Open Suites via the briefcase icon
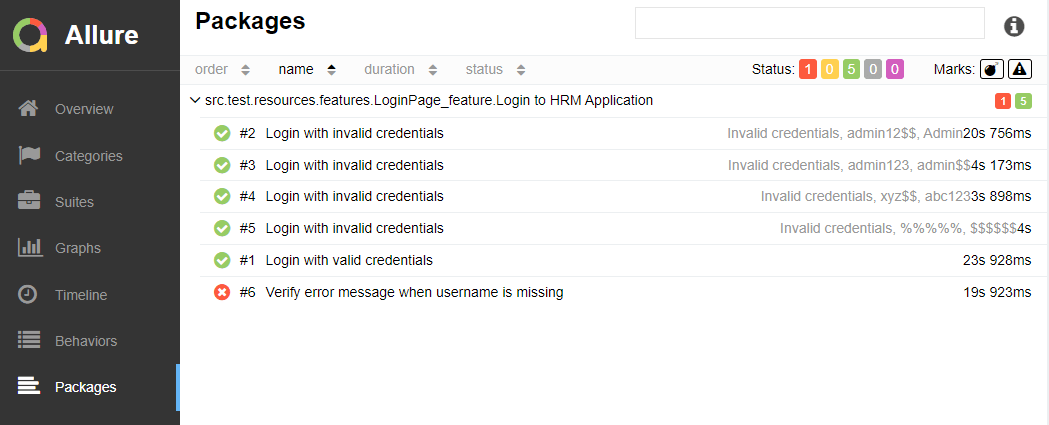1049x425 pixels. (29, 202)
